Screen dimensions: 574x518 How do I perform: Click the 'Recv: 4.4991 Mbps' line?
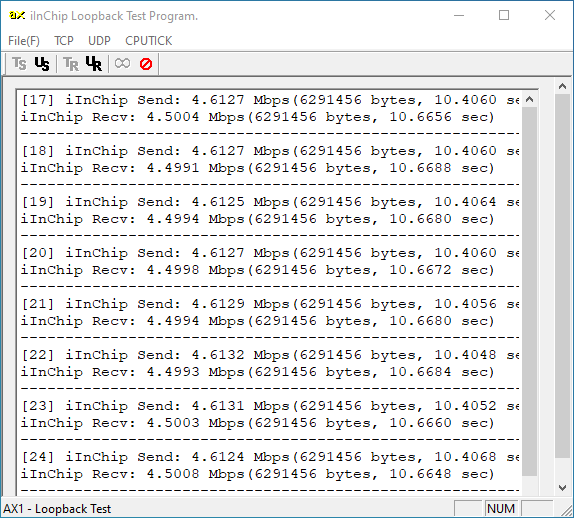(x=257, y=168)
